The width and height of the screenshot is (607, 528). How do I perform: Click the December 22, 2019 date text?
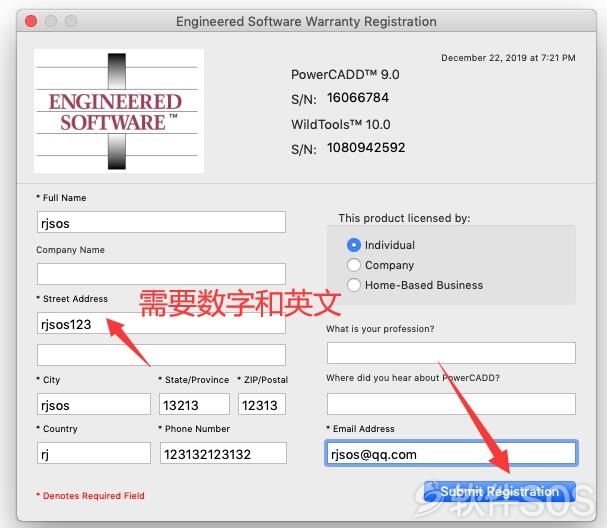point(508,58)
